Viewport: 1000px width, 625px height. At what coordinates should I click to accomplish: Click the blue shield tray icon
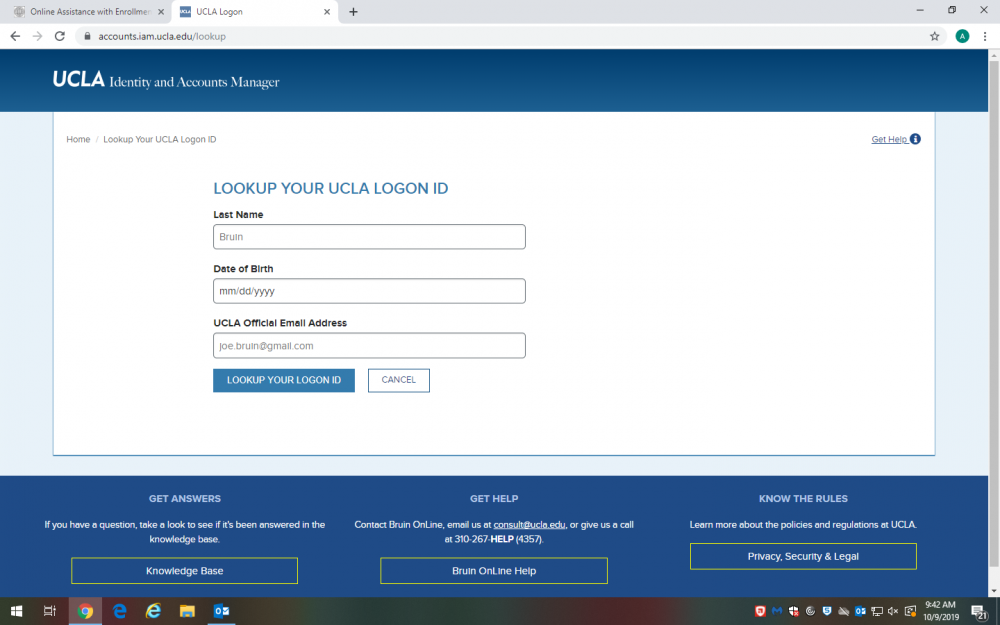827,611
